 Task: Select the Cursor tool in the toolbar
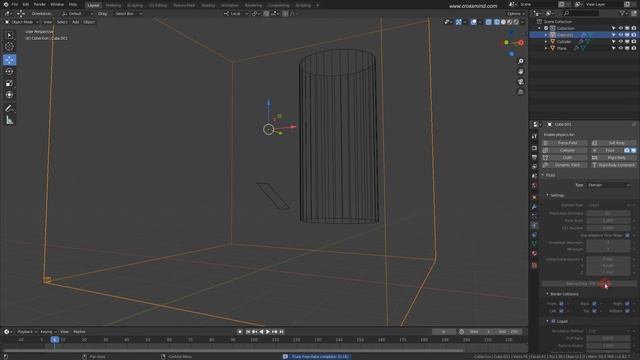pos(9,47)
